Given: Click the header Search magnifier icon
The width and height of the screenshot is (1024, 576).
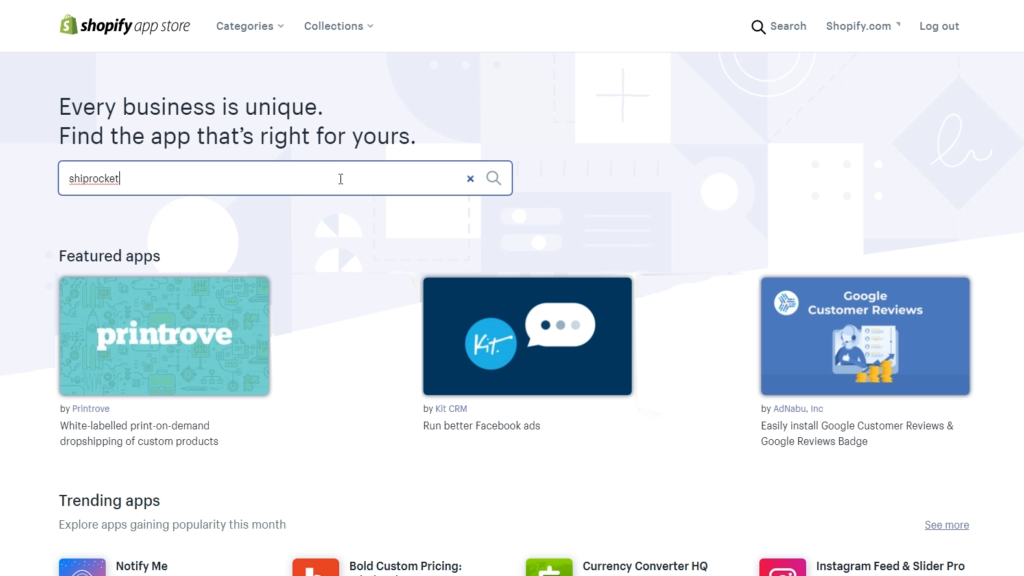Looking at the screenshot, I should [758, 27].
